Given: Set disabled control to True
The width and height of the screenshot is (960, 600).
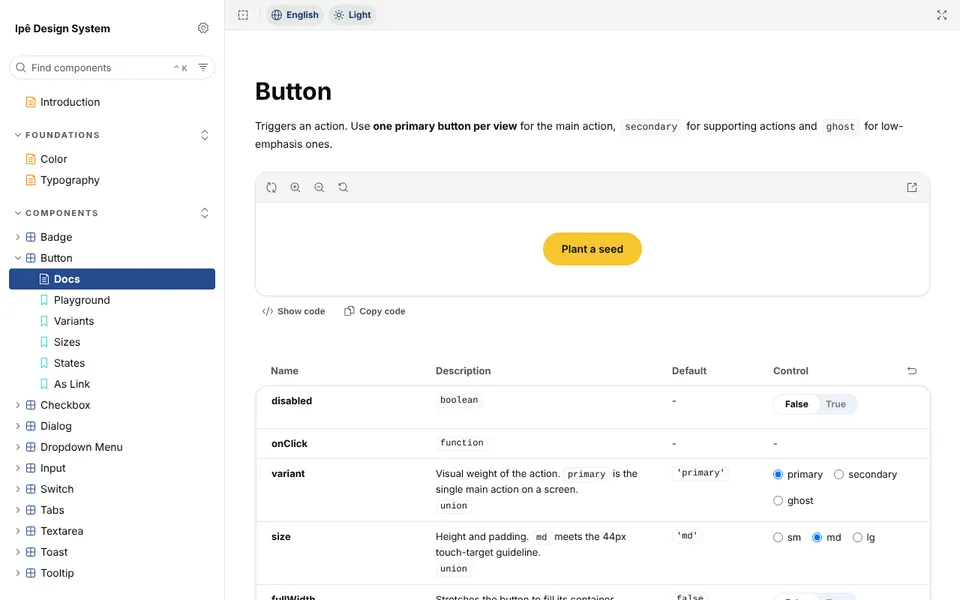Looking at the screenshot, I should coord(835,404).
